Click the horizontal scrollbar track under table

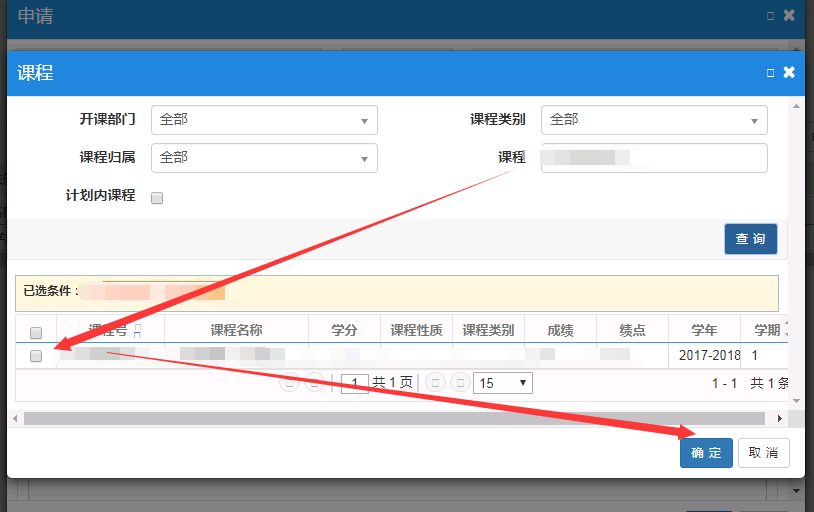[x=400, y=418]
